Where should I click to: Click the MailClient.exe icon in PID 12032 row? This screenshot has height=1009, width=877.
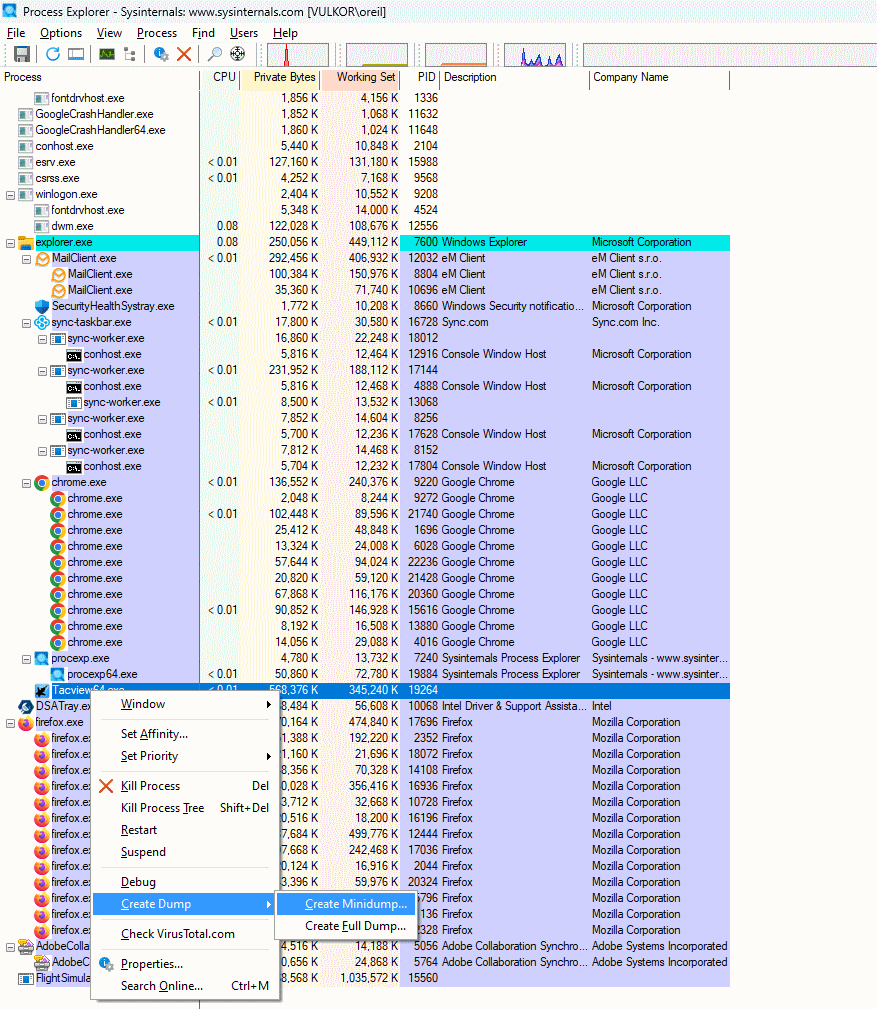pyautogui.click(x=42, y=259)
